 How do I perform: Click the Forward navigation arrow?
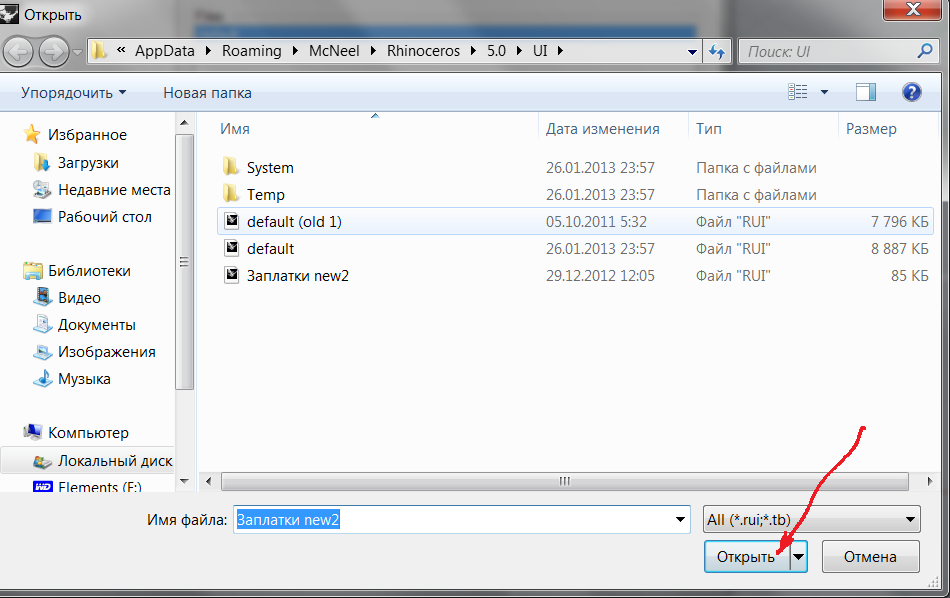[54, 52]
